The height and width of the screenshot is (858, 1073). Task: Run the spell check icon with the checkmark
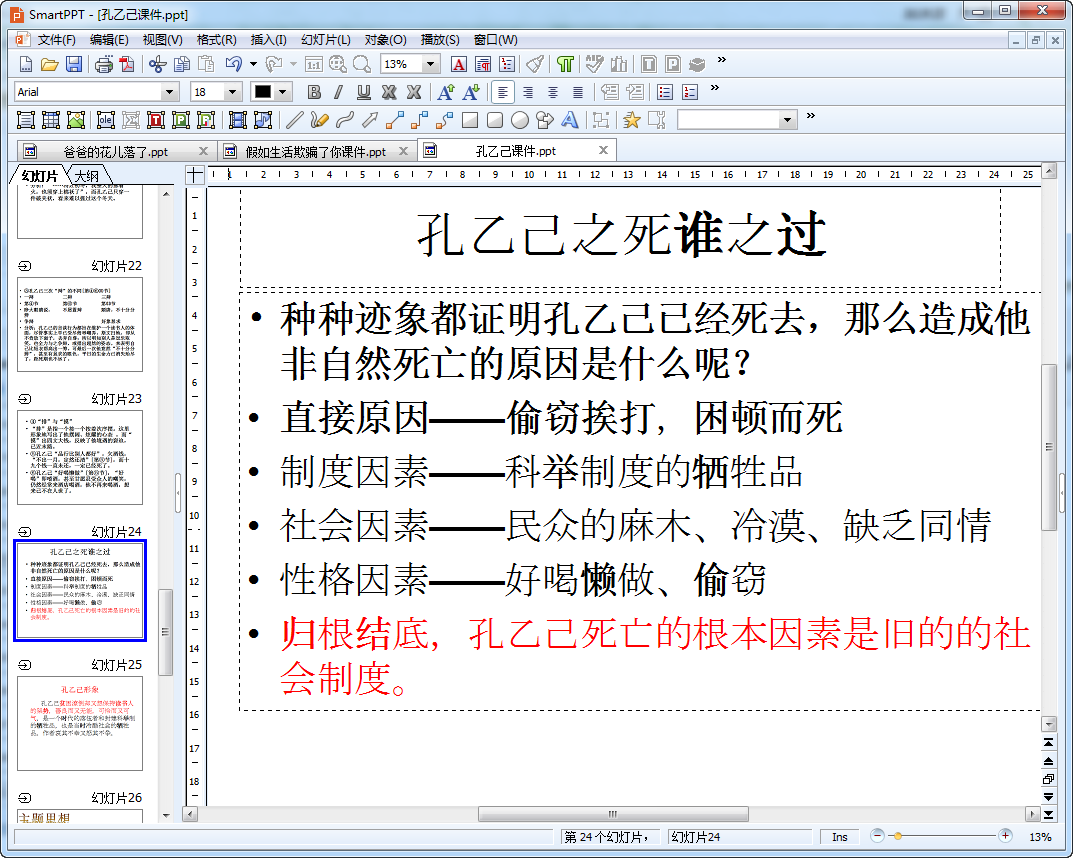(594, 64)
